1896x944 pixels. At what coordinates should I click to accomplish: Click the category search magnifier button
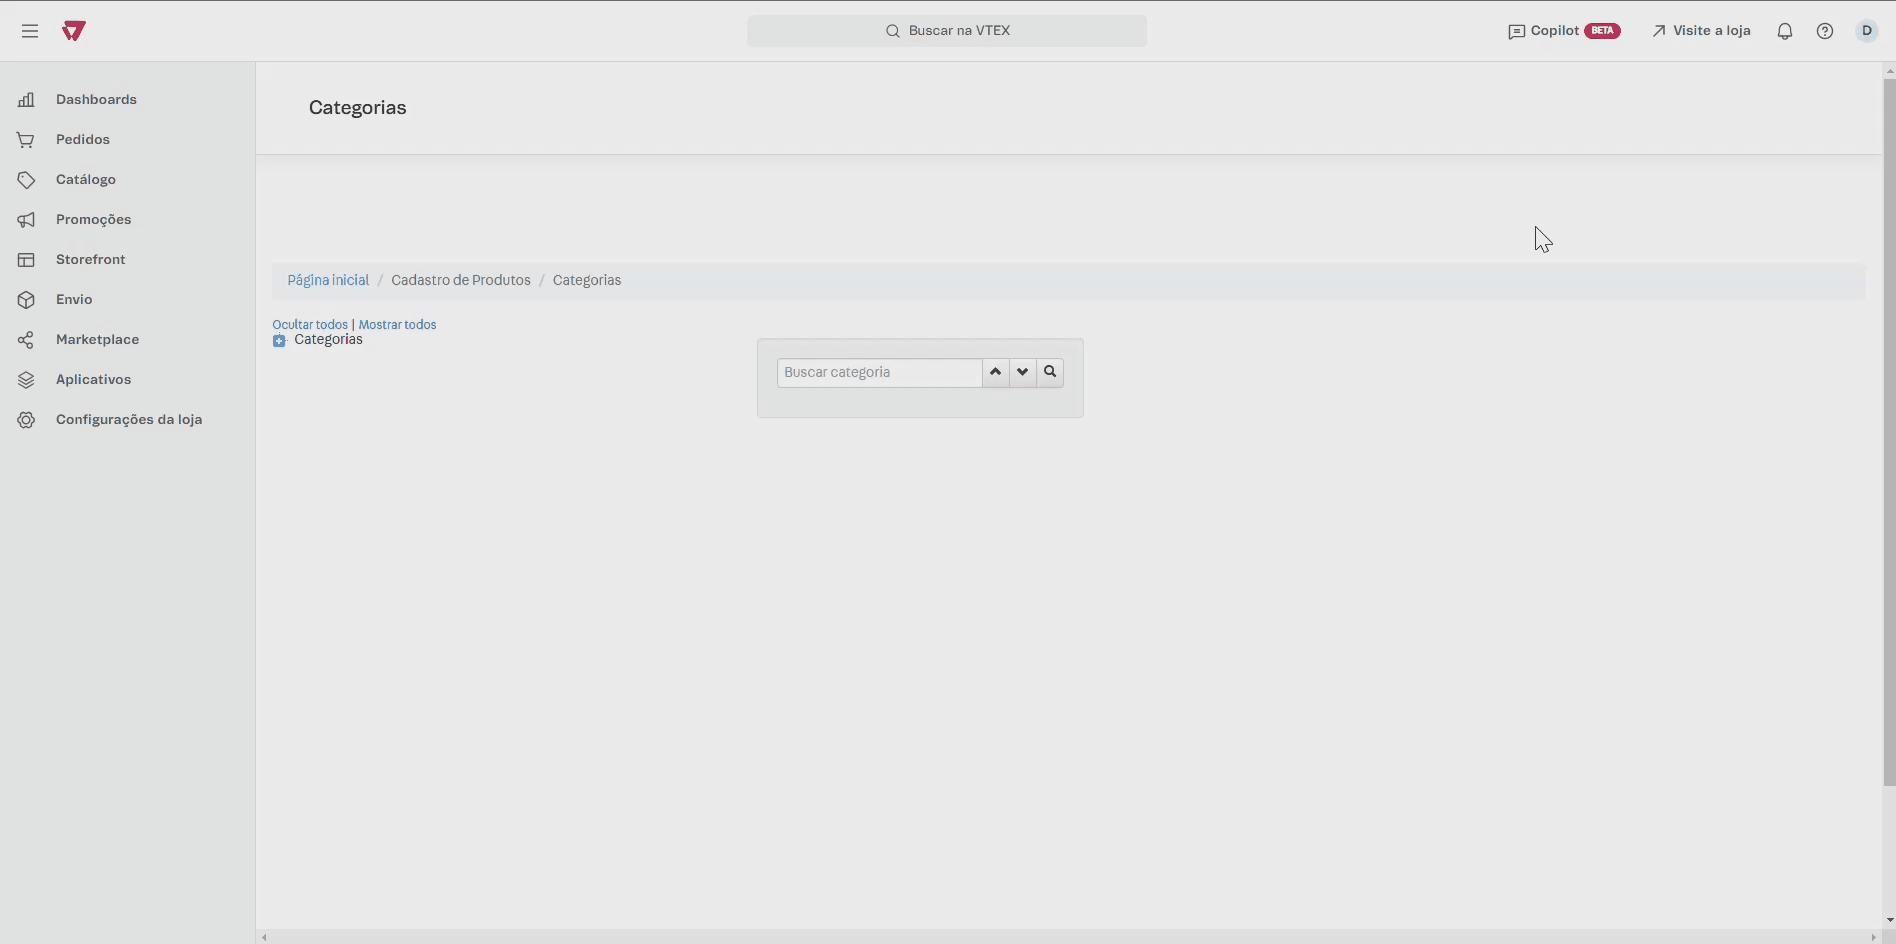tap(1050, 372)
